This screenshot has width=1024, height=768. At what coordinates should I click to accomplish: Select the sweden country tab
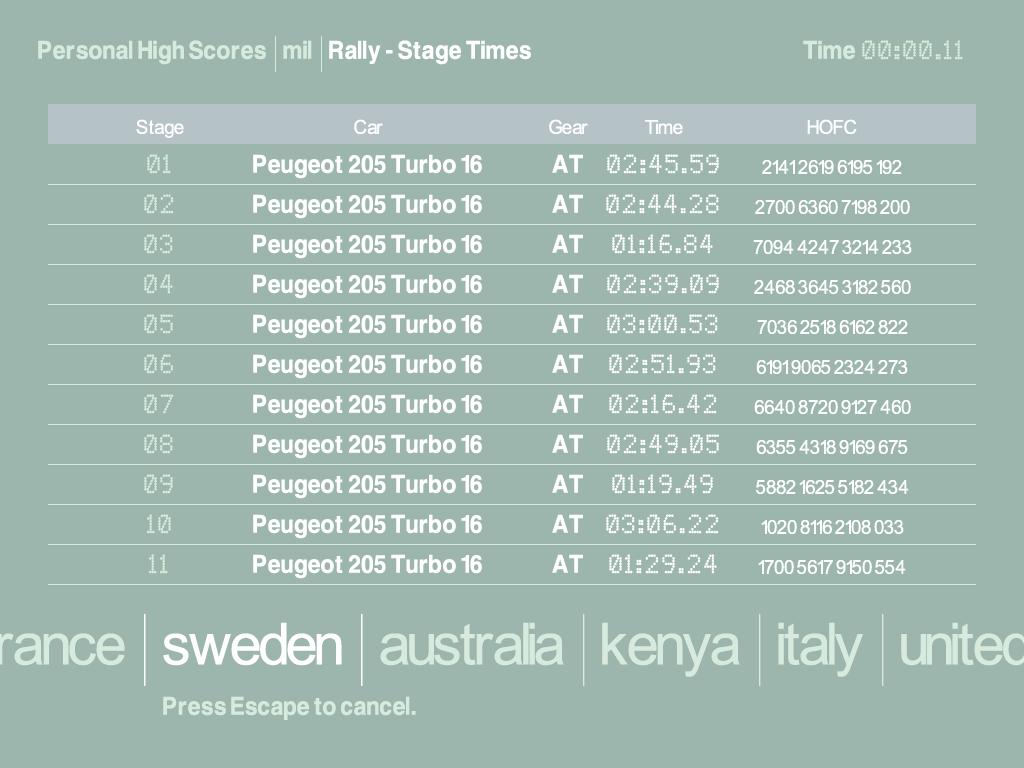[251, 646]
